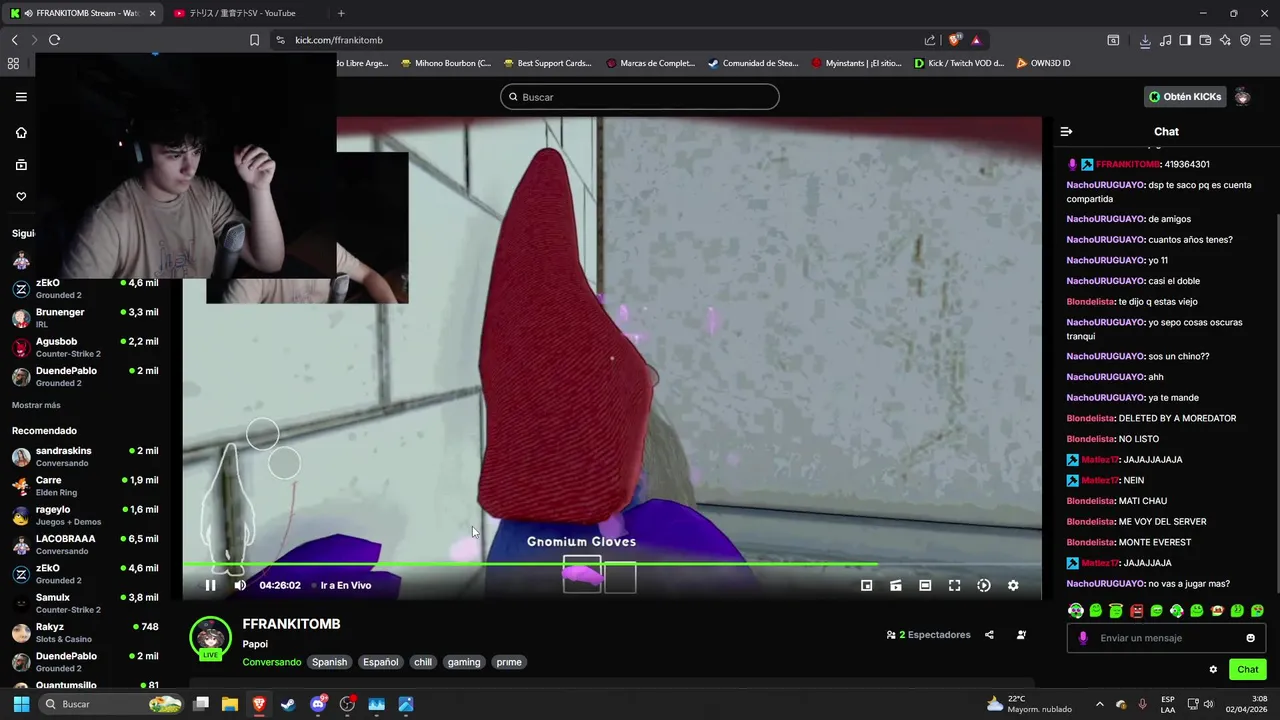Screen dimensions: 1280x720
Task: Open File Explorer on taskbar
Action: pyautogui.click(x=229, y=704)
